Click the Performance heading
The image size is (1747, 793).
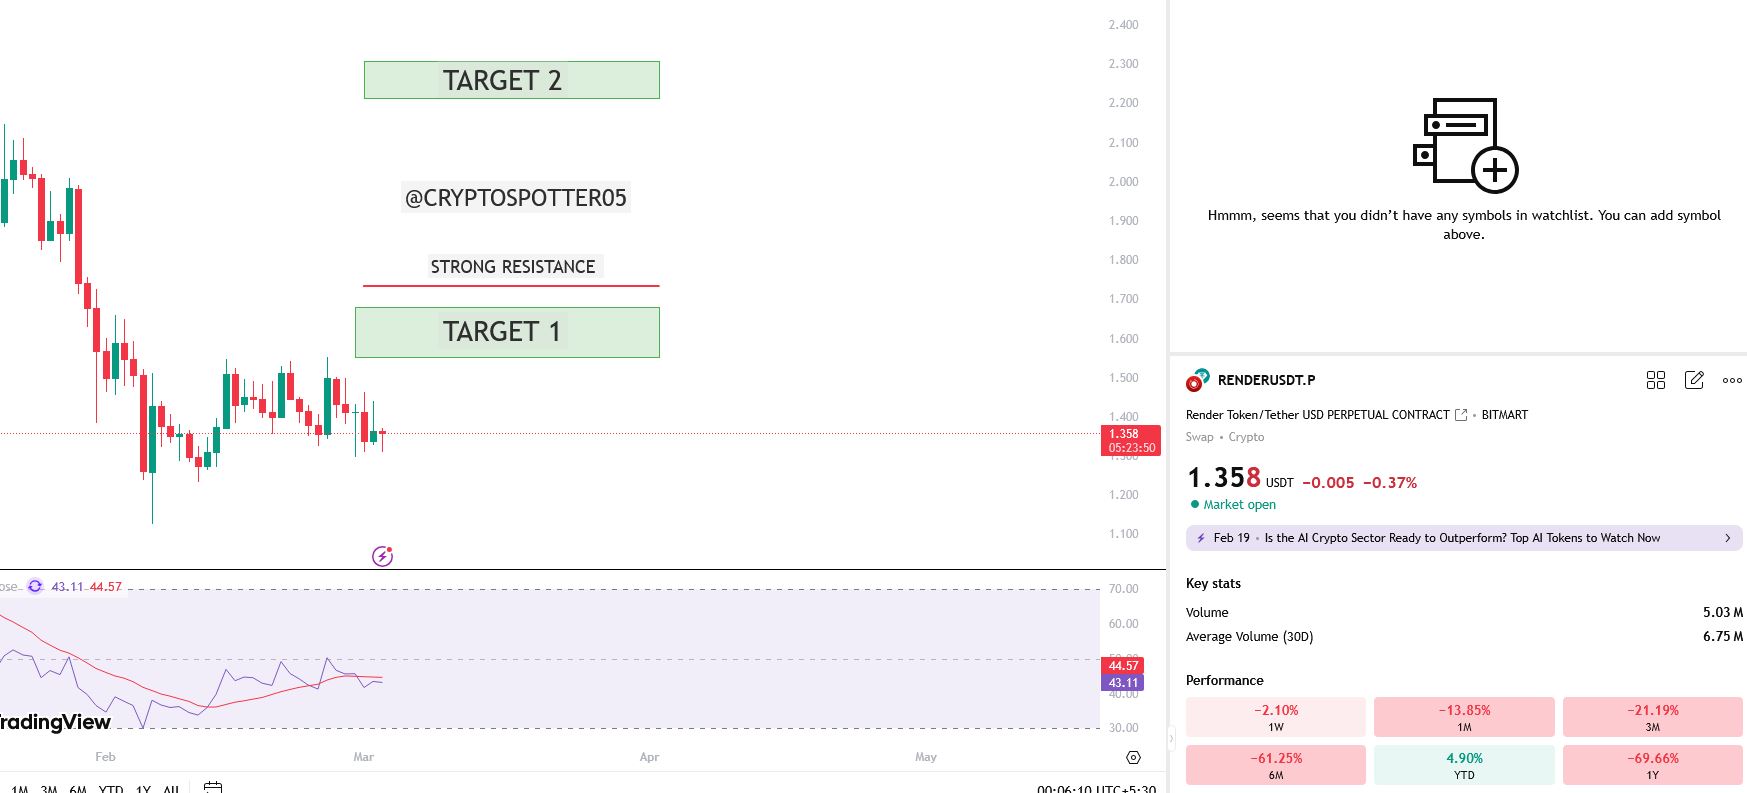pyautogui.click(x=1225, y=680)
